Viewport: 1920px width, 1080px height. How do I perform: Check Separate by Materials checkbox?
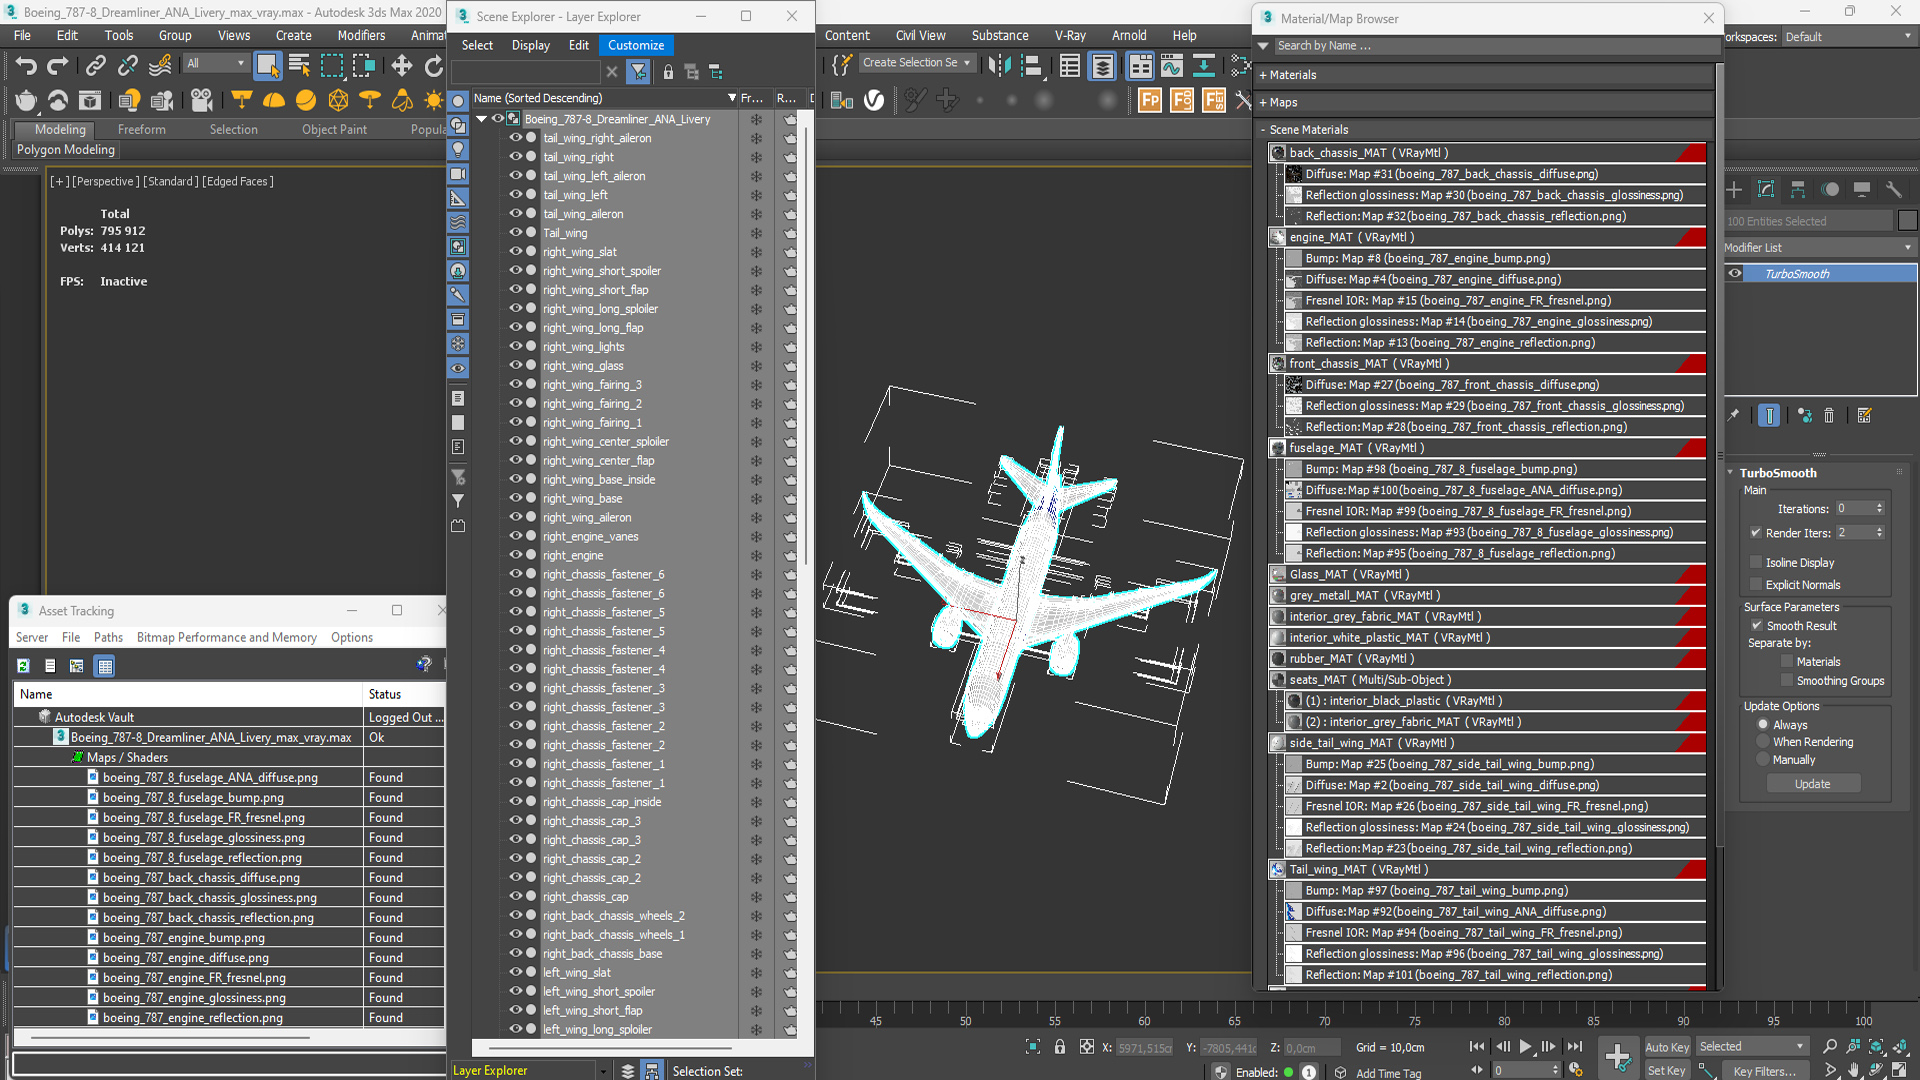[1787, 662]
